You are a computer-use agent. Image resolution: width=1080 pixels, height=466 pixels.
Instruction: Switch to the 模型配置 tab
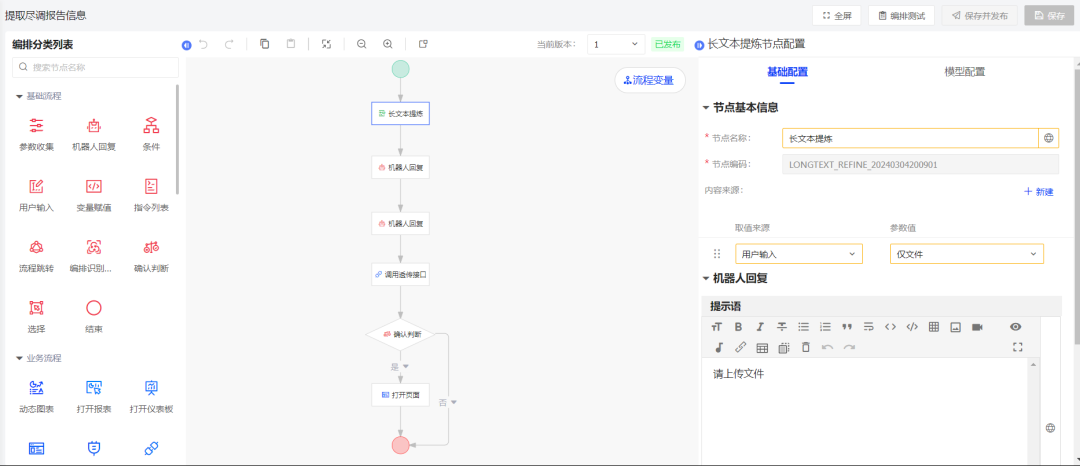click(964, 72)
